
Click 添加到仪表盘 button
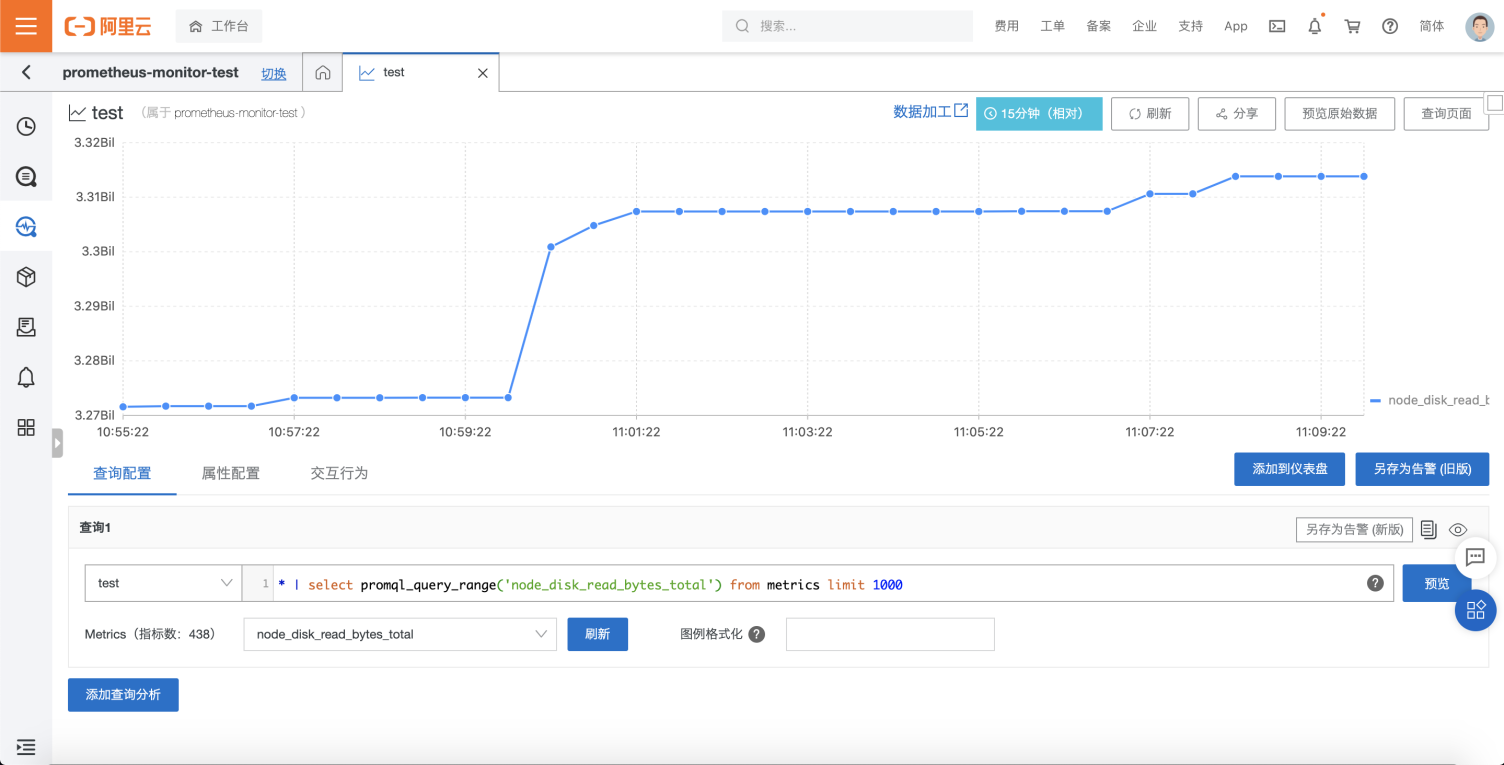click(1290, 469)
